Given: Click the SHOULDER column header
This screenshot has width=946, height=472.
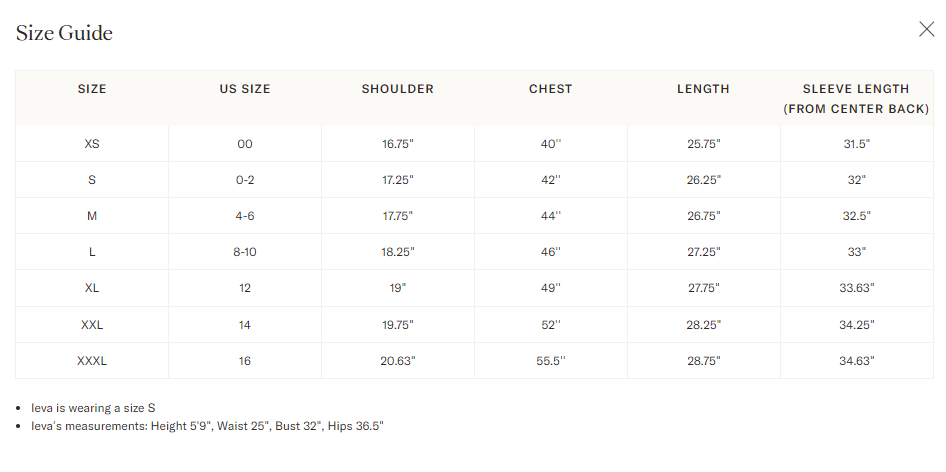Looking at the screenshot, I should pyautogui.click(x=398, y=89).
